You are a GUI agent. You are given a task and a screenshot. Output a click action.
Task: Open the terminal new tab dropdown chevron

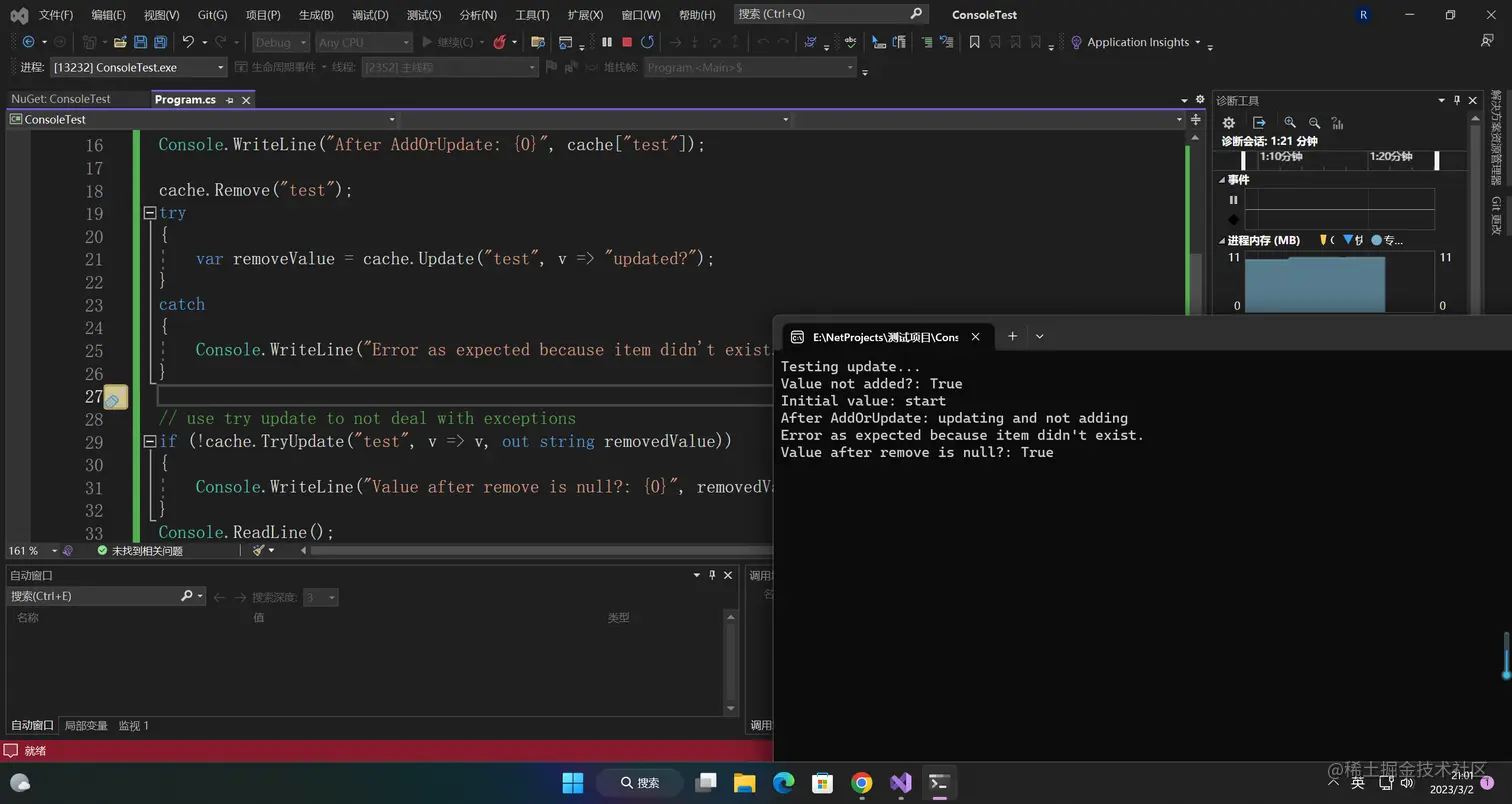click(x=1039, y=336)
